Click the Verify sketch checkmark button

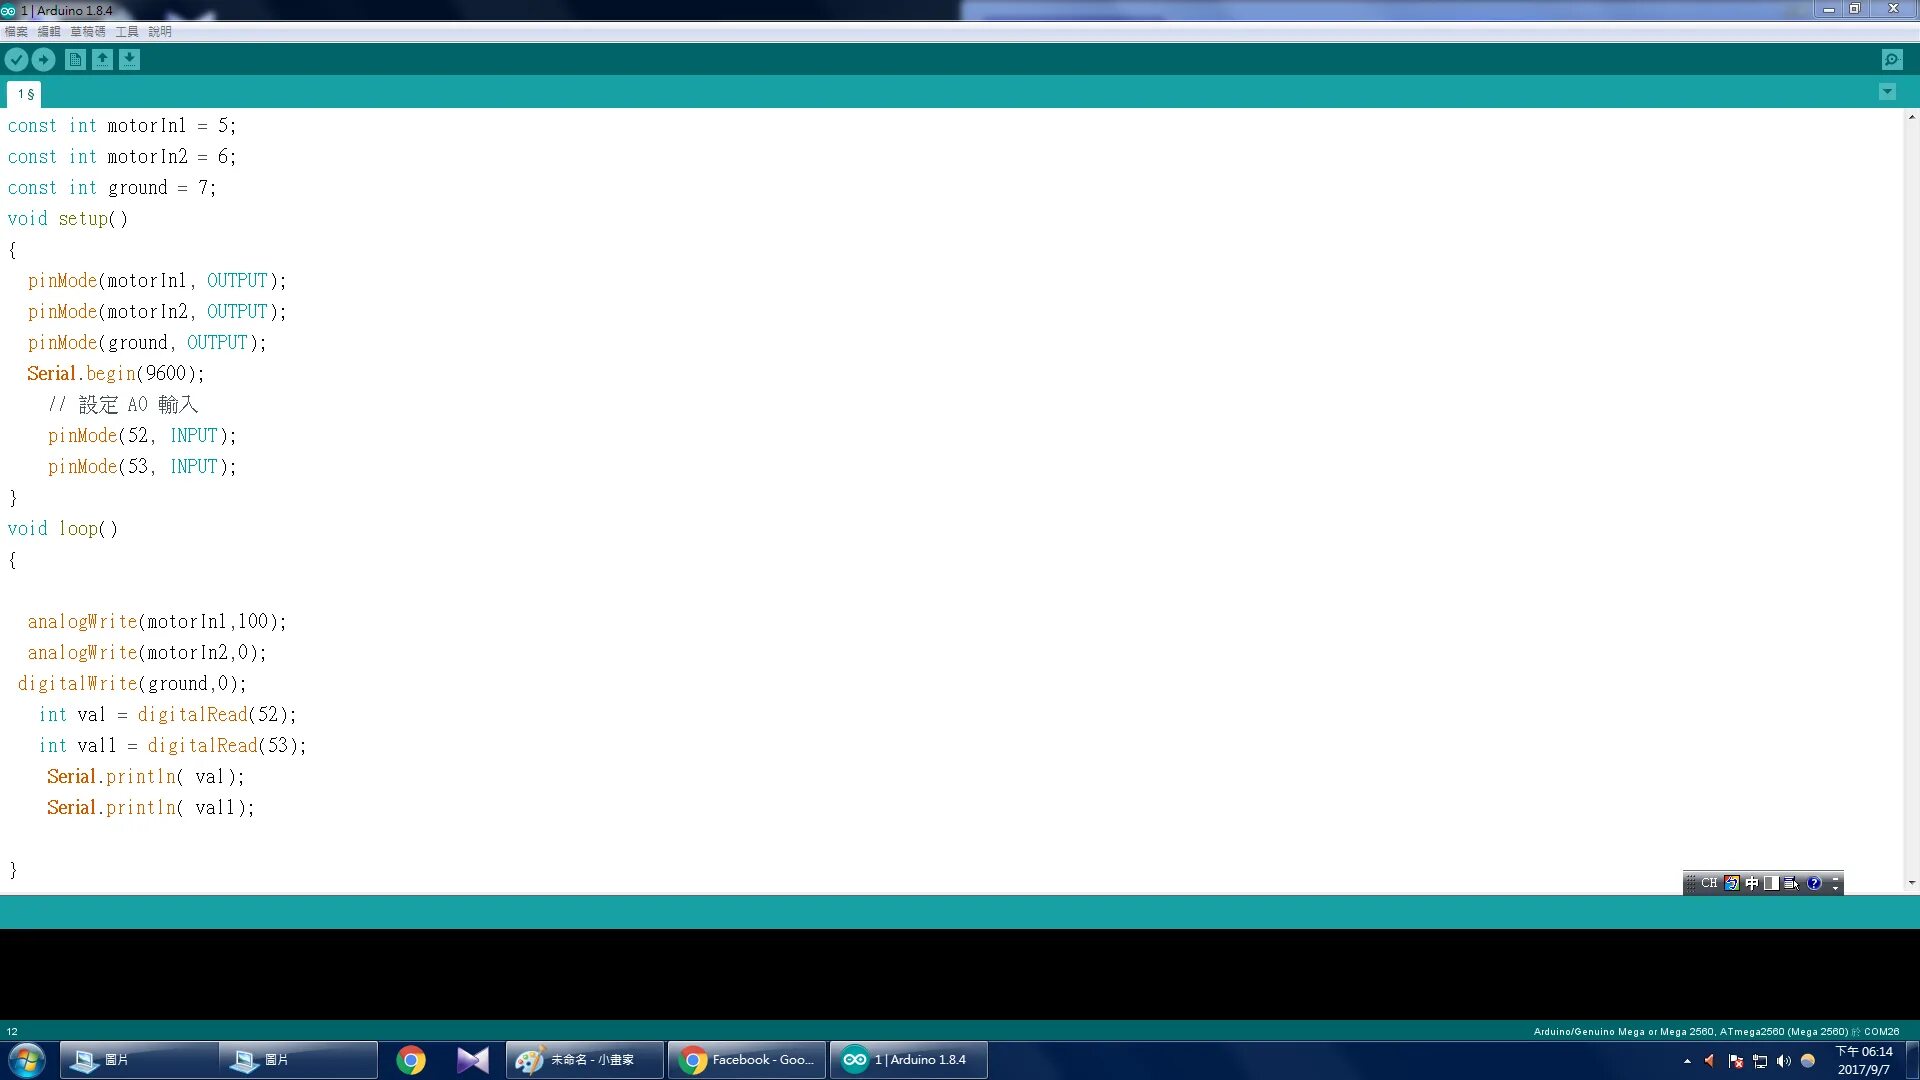tap(16, 60)
